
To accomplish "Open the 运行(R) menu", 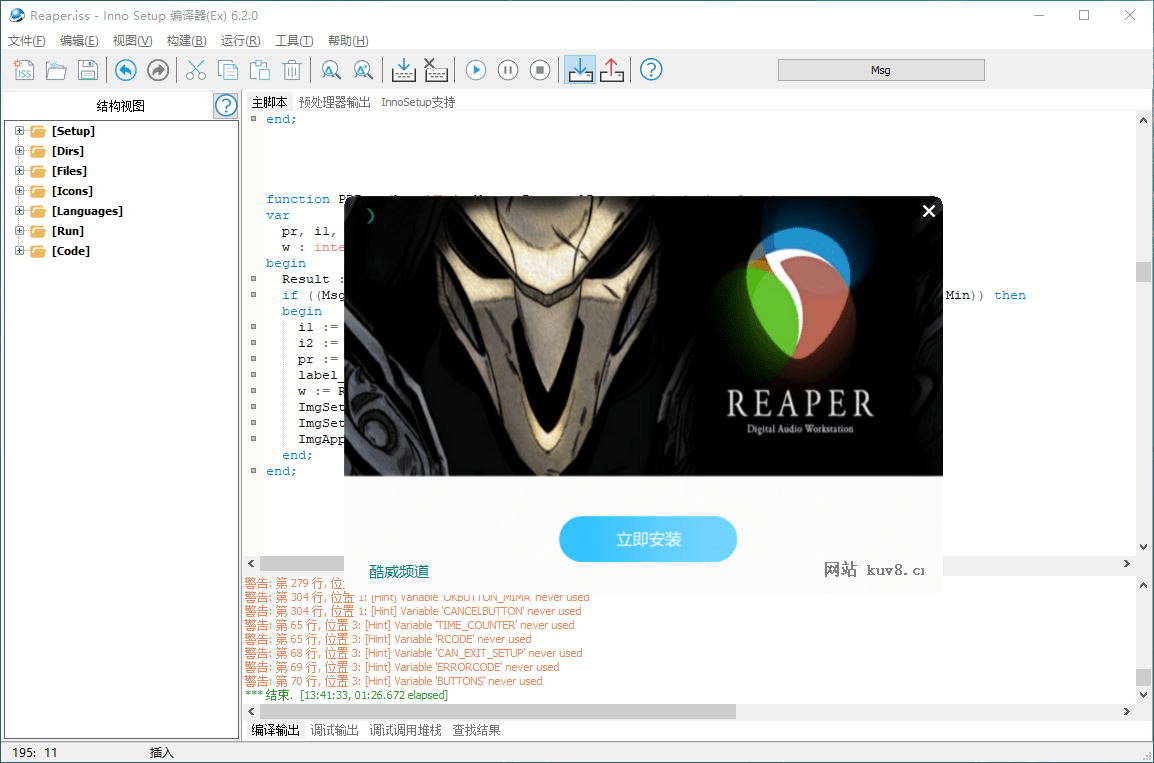I will [x=241, y=40].
